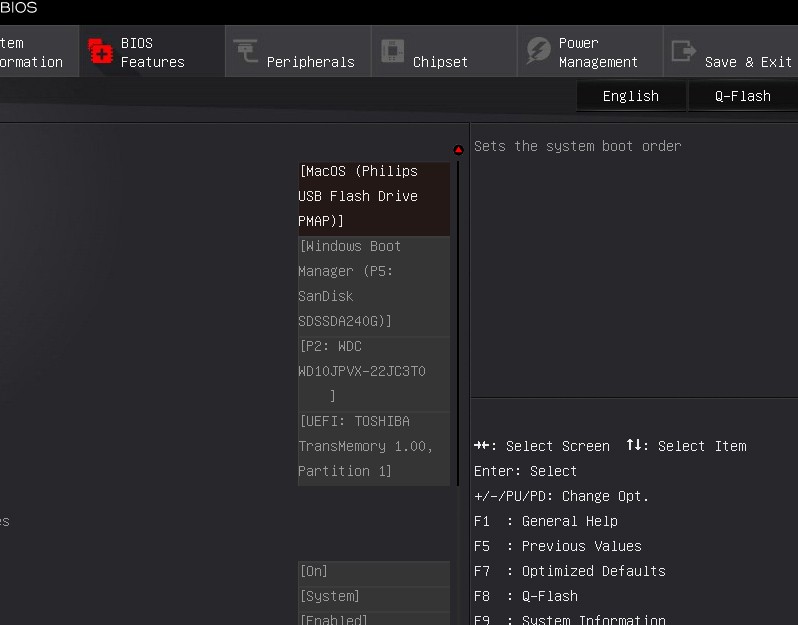Screen dimensions: 798x625
Task: Click the Peripherals tab icon
Action: [x=245, y=51]
